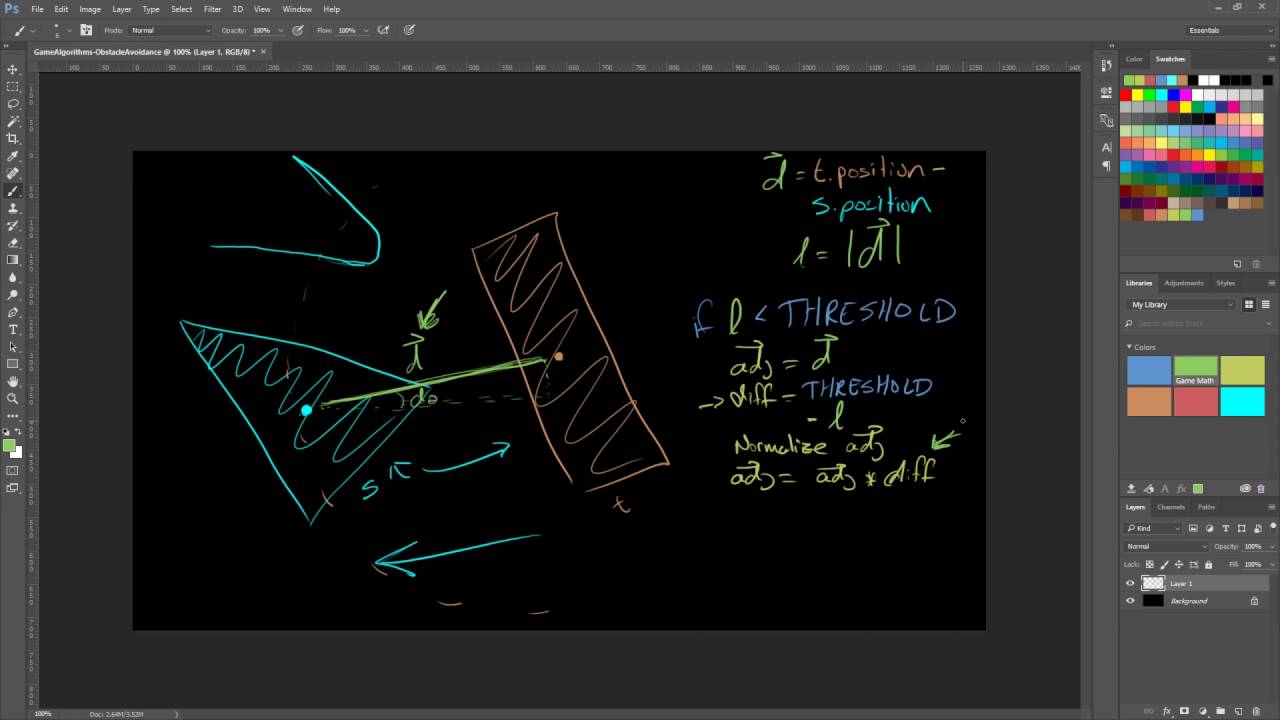This screenshot has height=720, width=1280.
Task: Pick the cyan library color swatch
Action: [1242, 401]
